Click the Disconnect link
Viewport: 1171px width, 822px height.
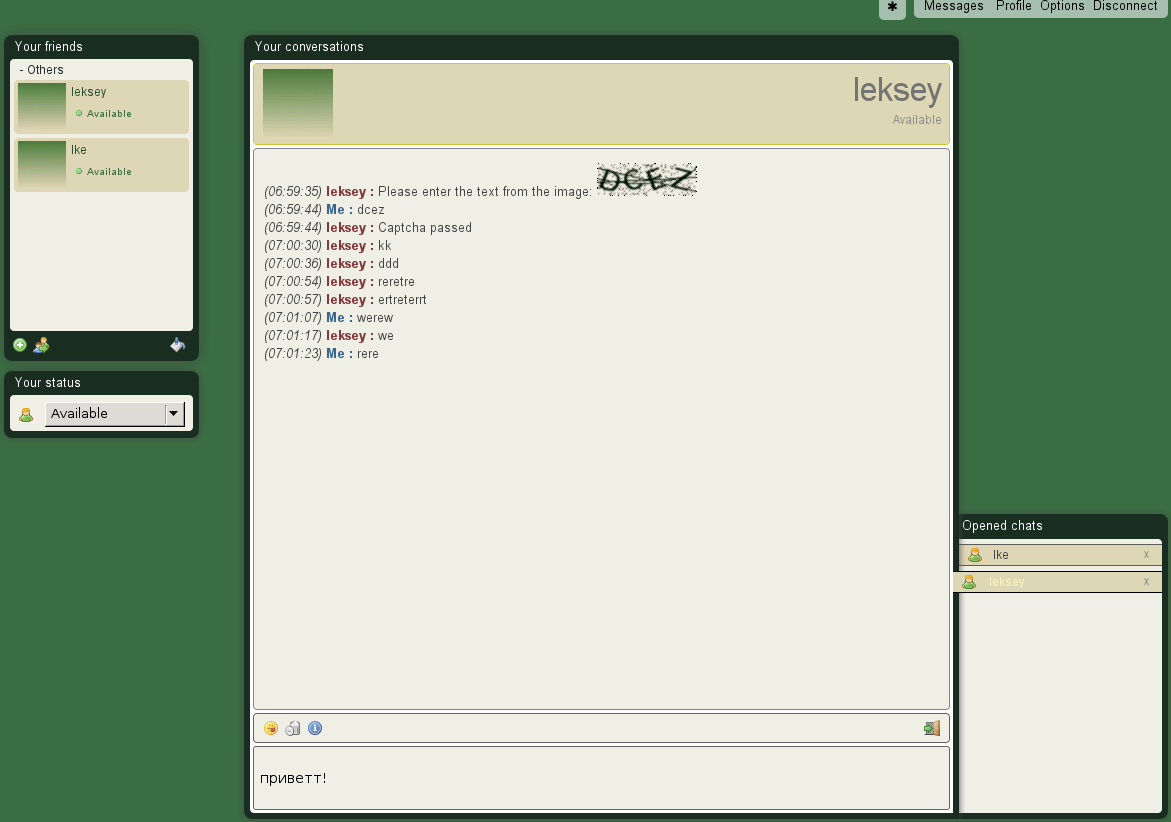coord(1125,6)
